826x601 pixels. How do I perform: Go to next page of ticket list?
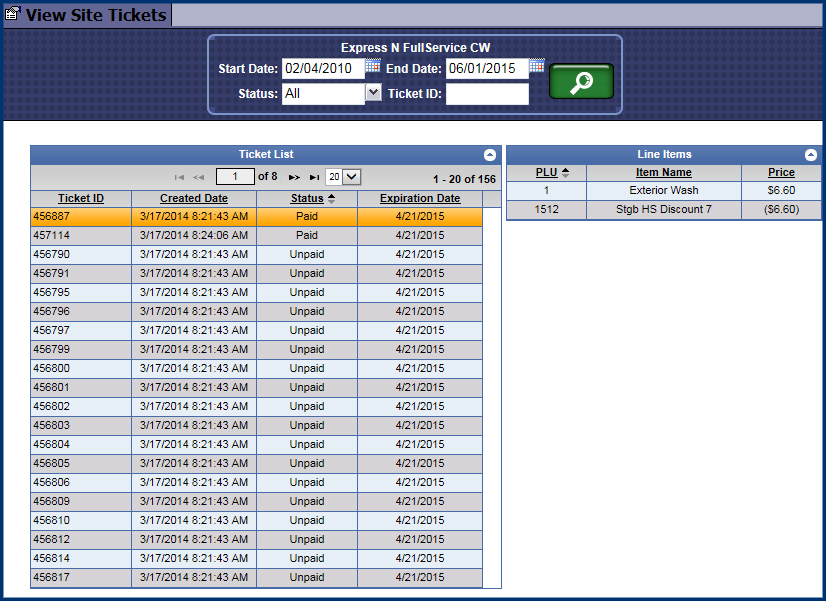coord(294,177)
